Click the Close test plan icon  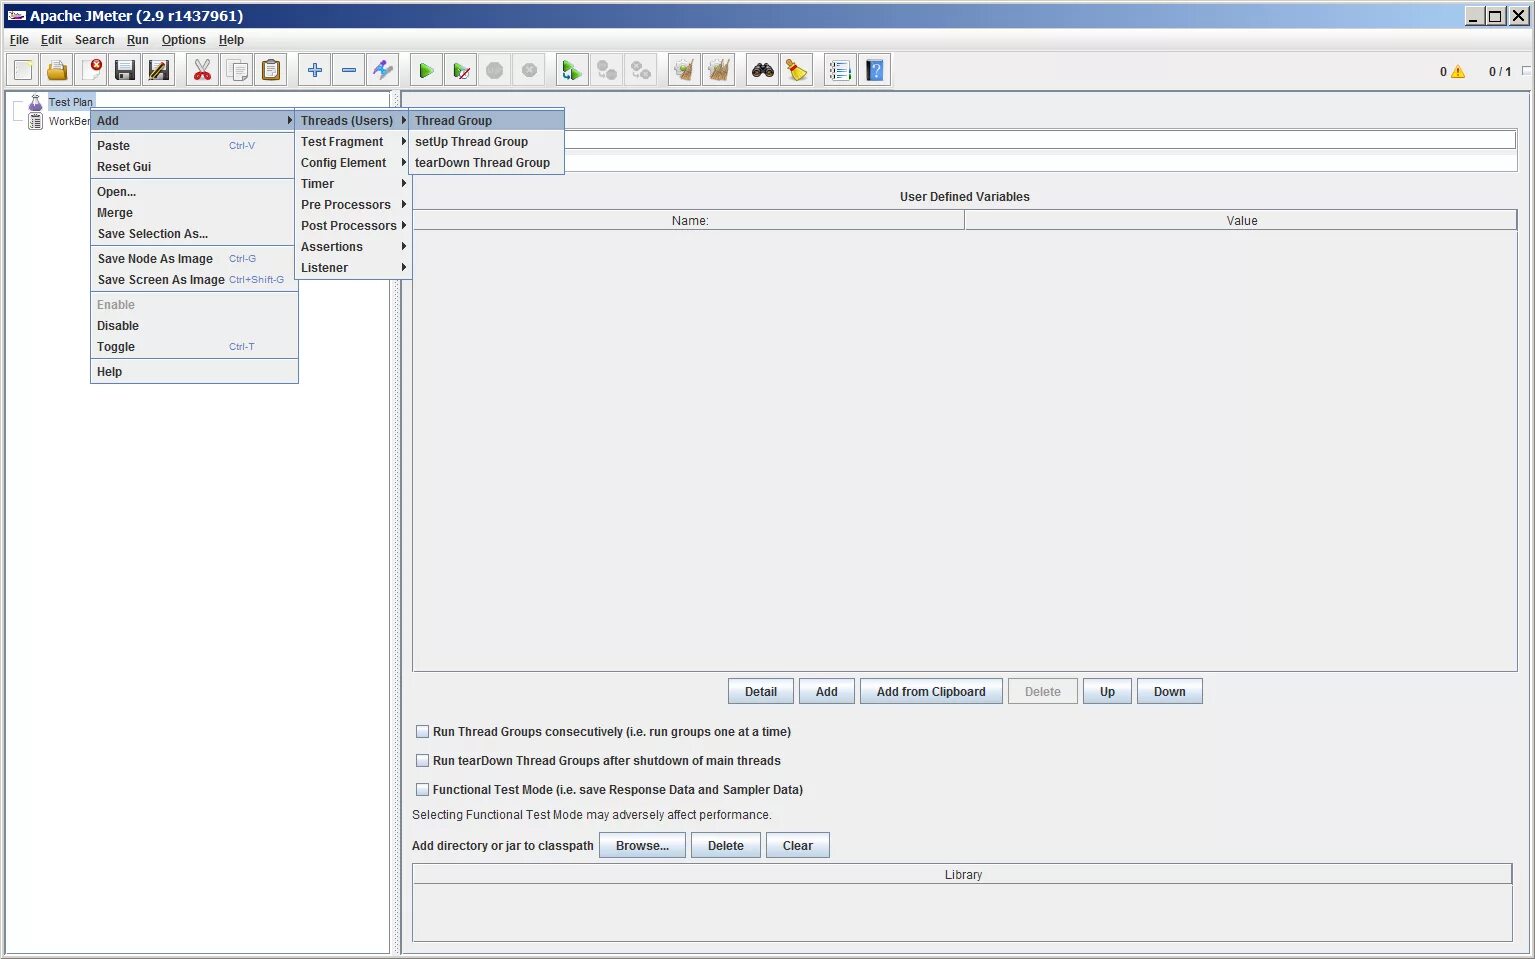pyautogui.click(x=91, y=70)
